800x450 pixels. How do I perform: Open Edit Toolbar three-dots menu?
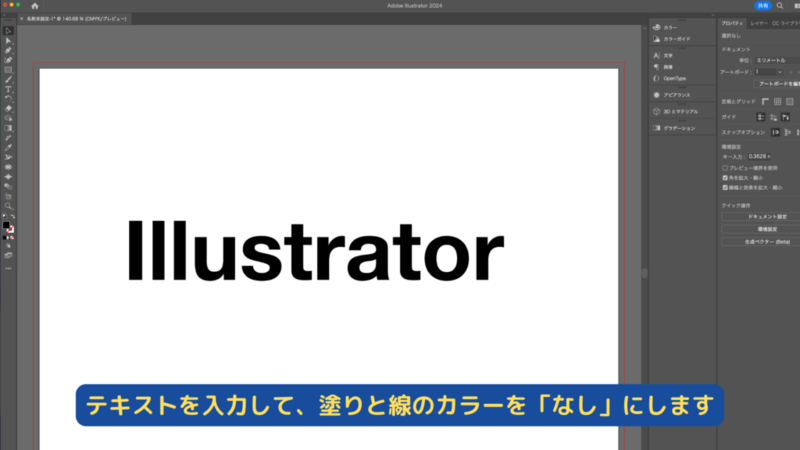point(8,268)
